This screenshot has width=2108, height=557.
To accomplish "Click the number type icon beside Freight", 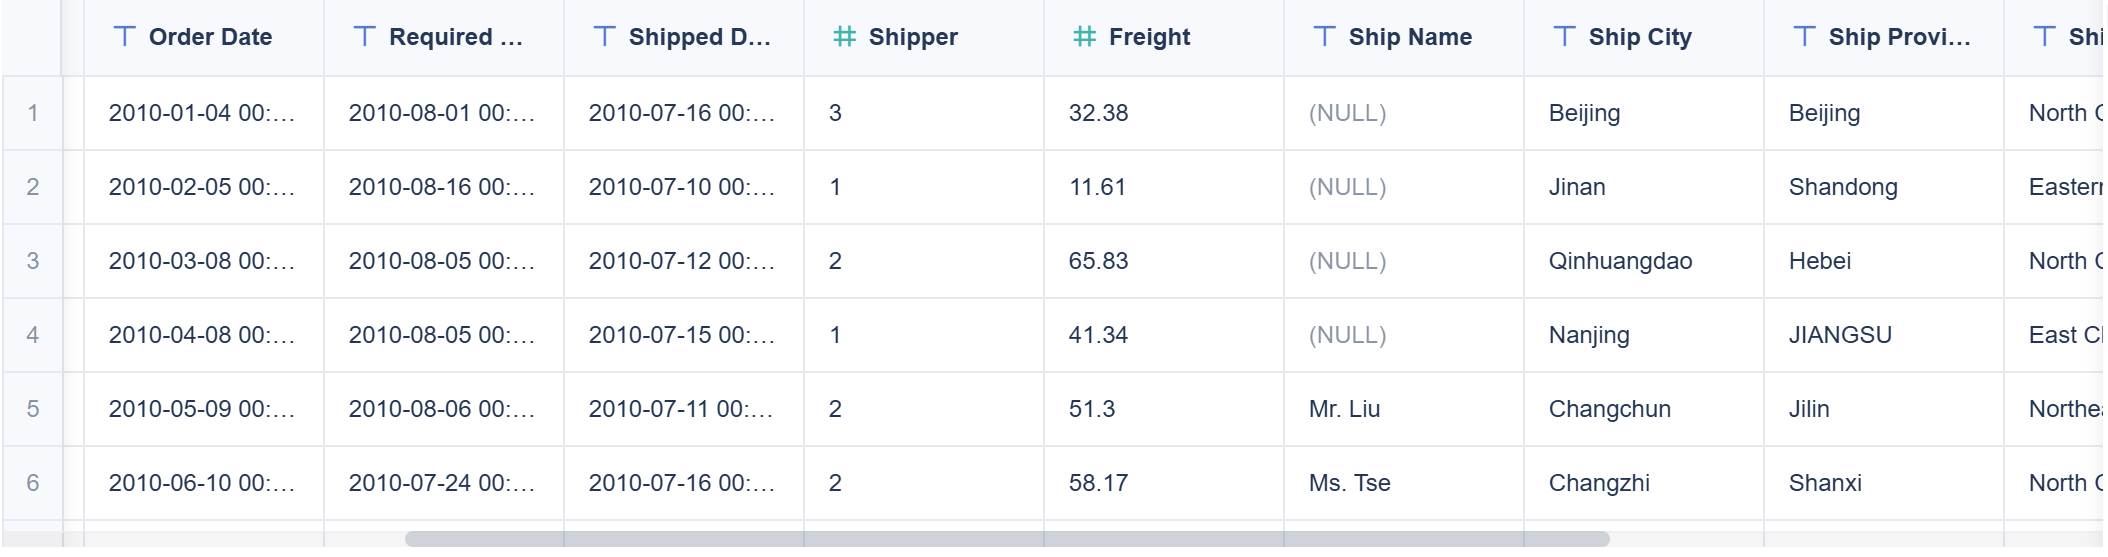I will (1085, 37).
